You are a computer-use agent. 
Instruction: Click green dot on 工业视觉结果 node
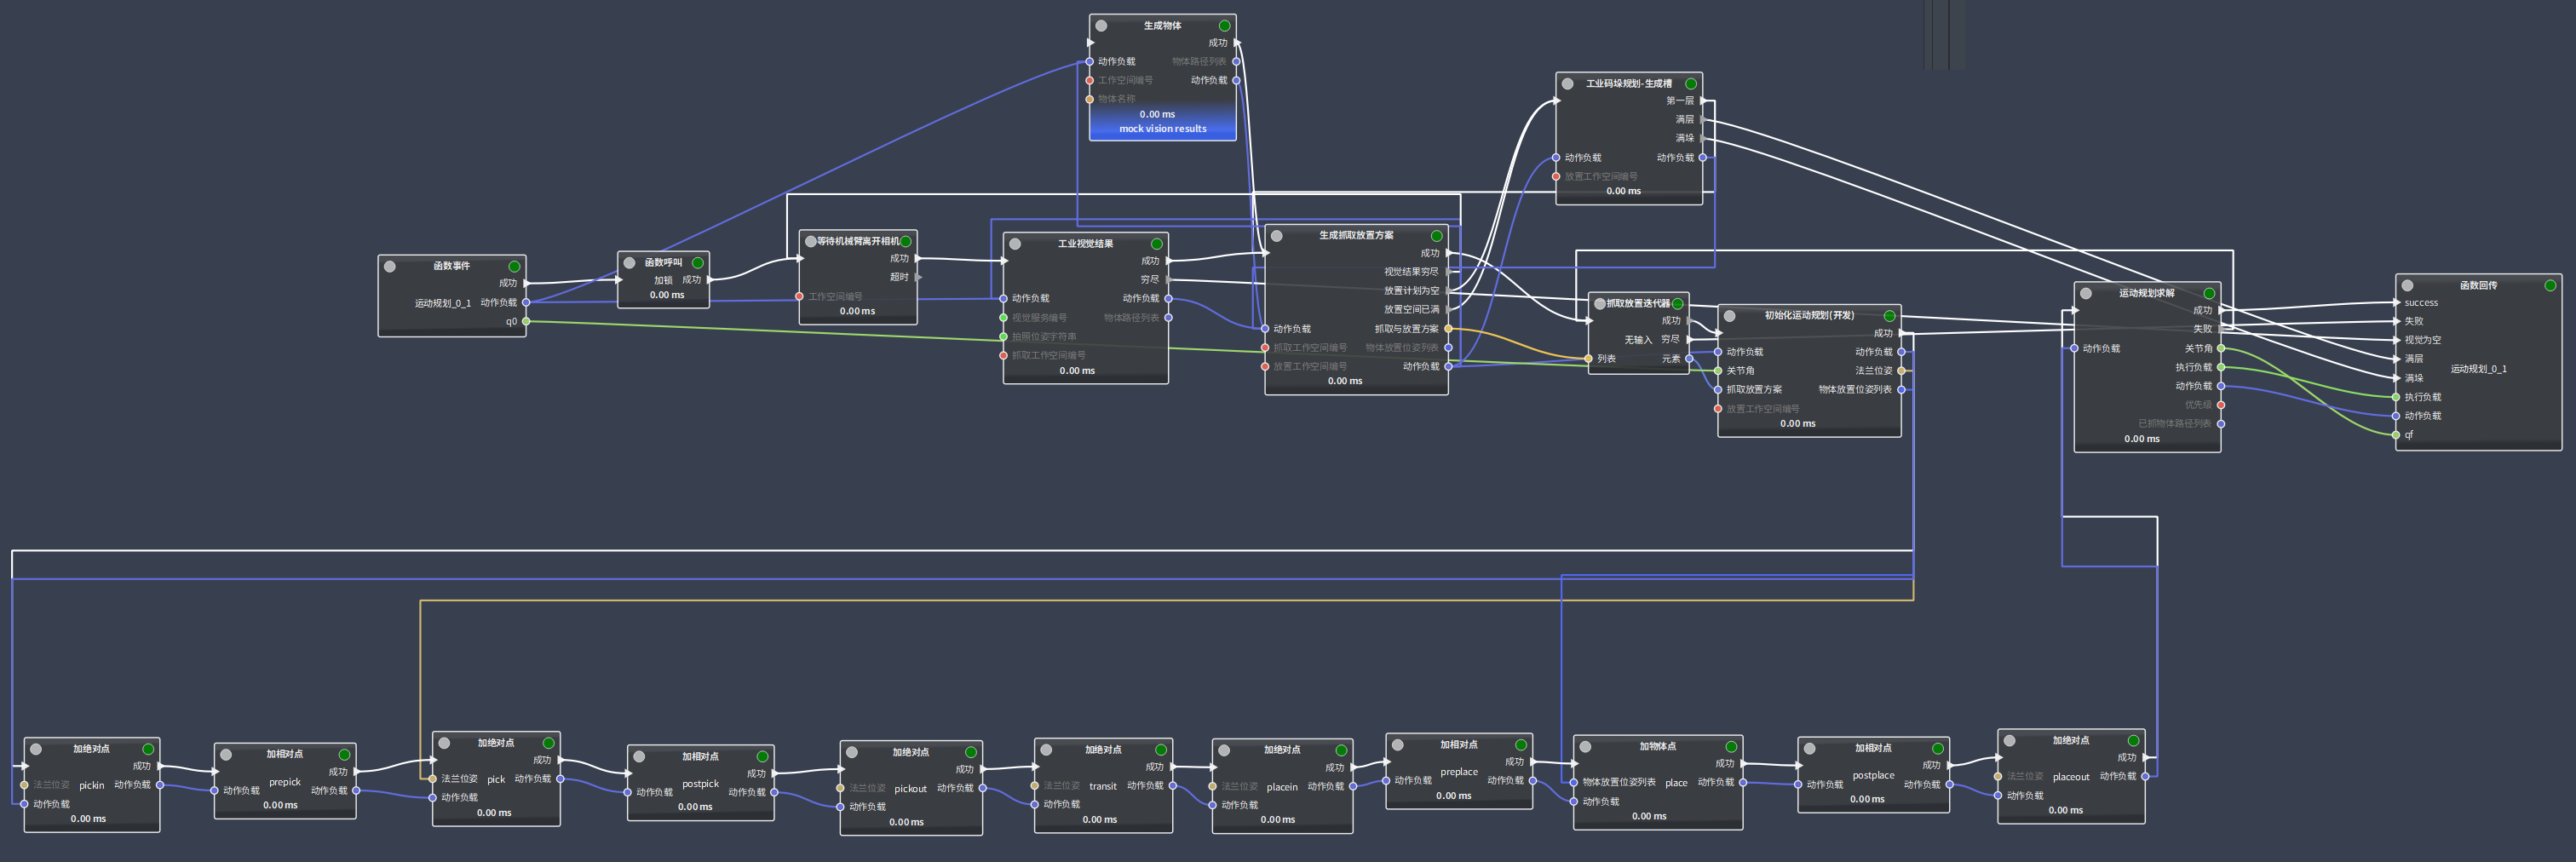pos(1157,244)
